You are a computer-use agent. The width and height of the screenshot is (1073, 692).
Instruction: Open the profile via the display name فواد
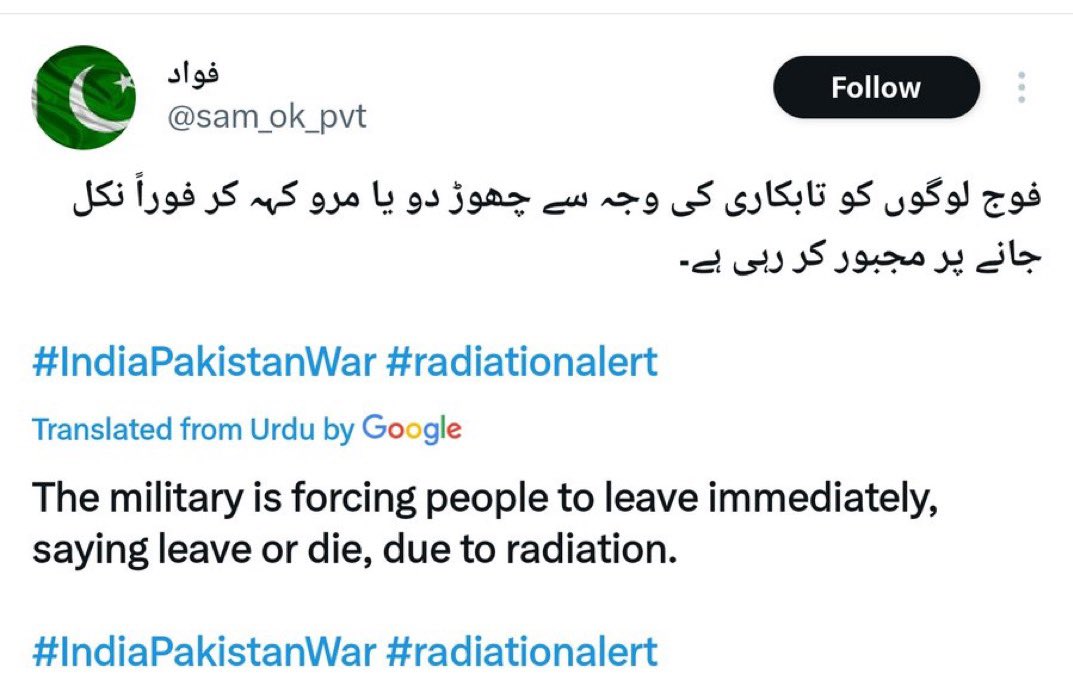tap(194, 73)
